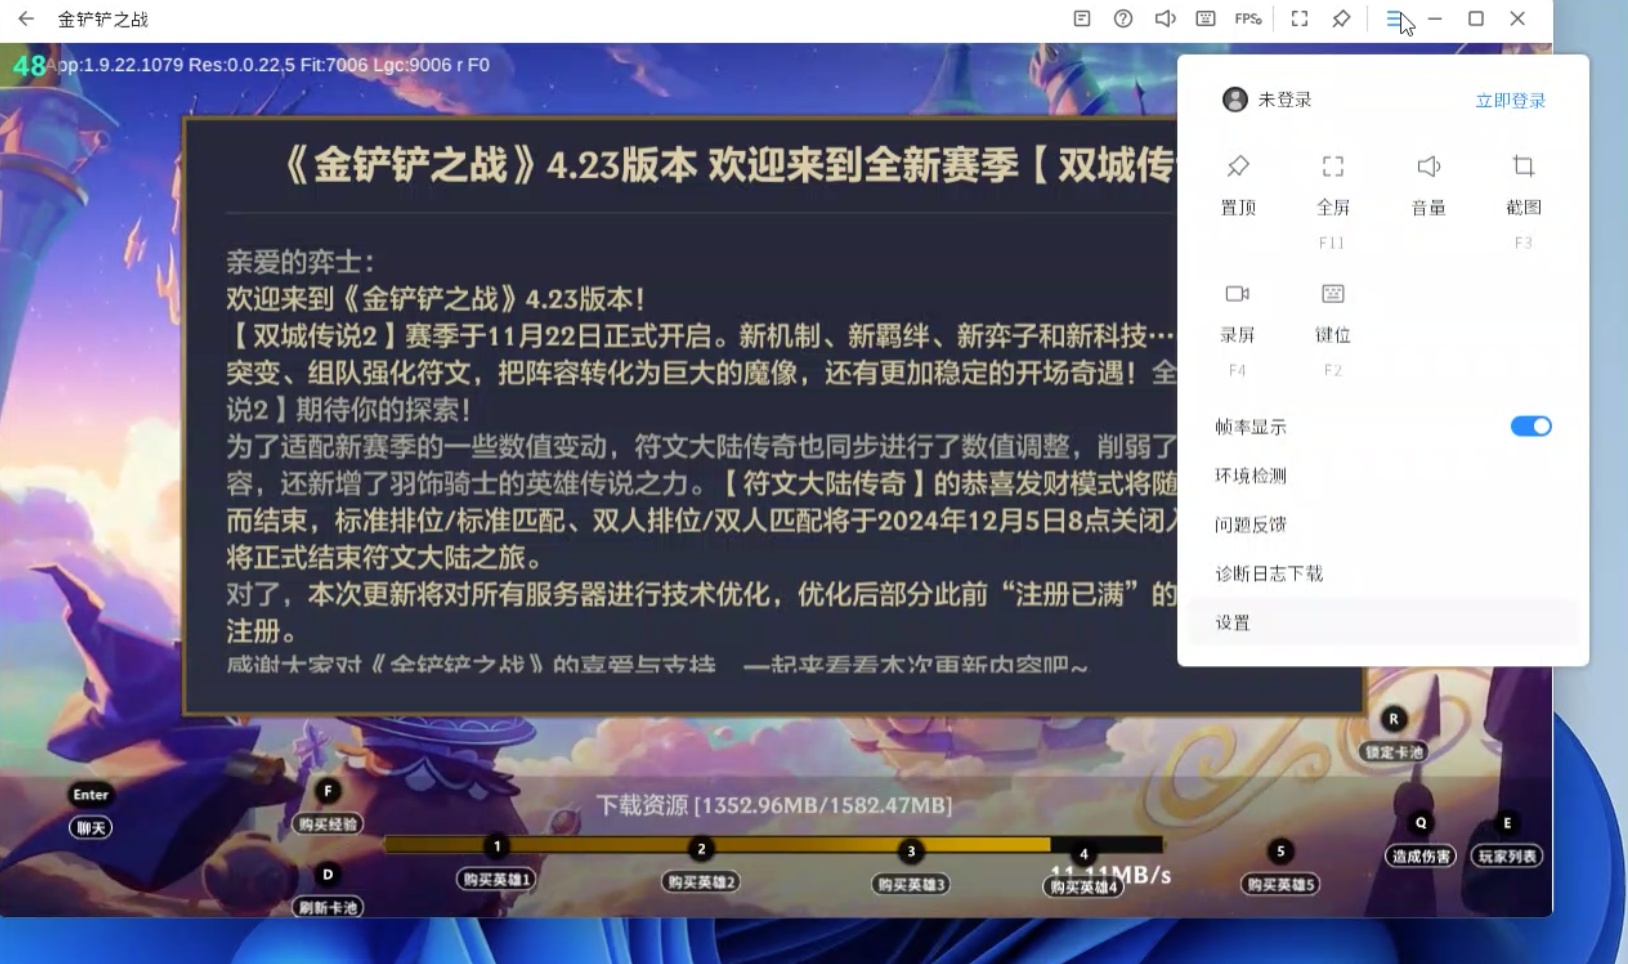1628x964 pixels.
Task: Click the title bar fullscreen icon
Action: tap(1299, 19)
